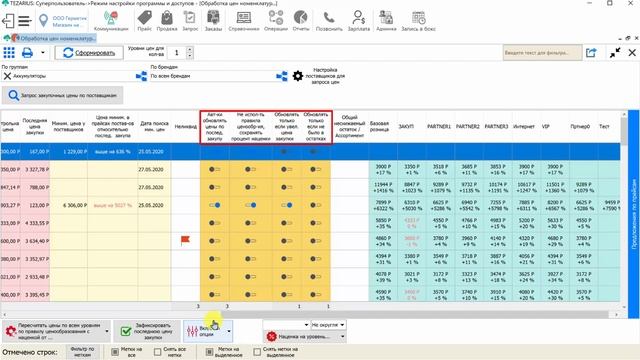Open the Зарплата salary icon
Image resolution: width=640 pixels, height=360 pixels.
pyautogui.click(x=359, y=21)
